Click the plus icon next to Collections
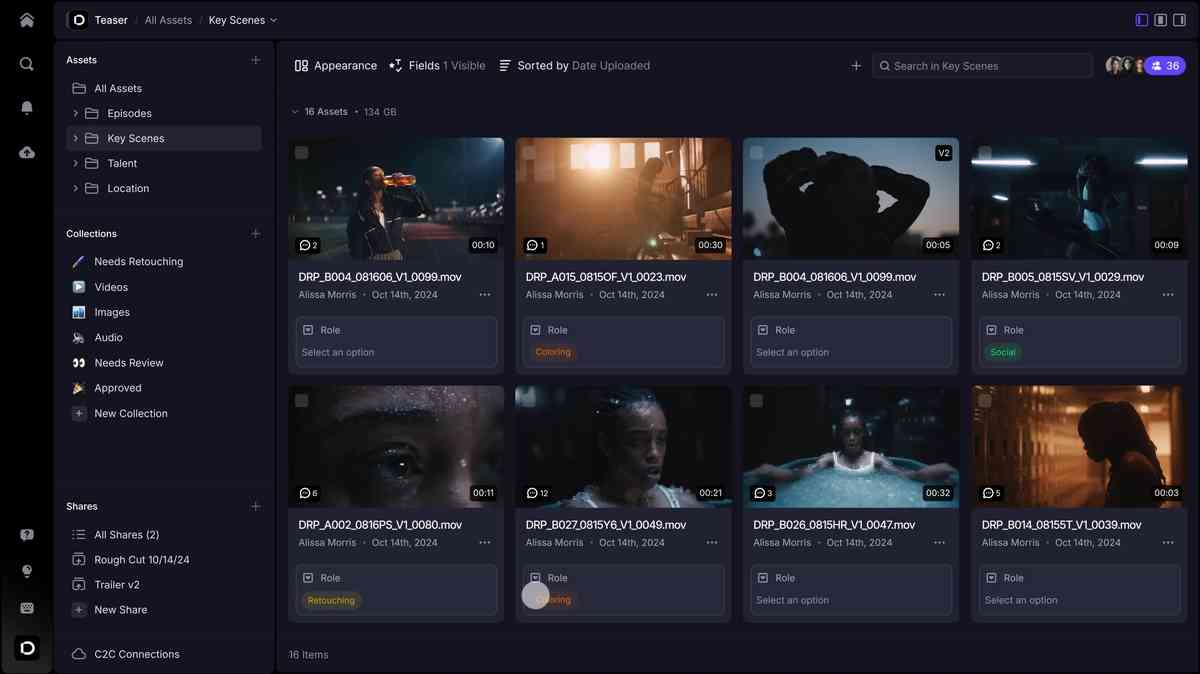The image size is (1200, 674). tap(255, 233)
